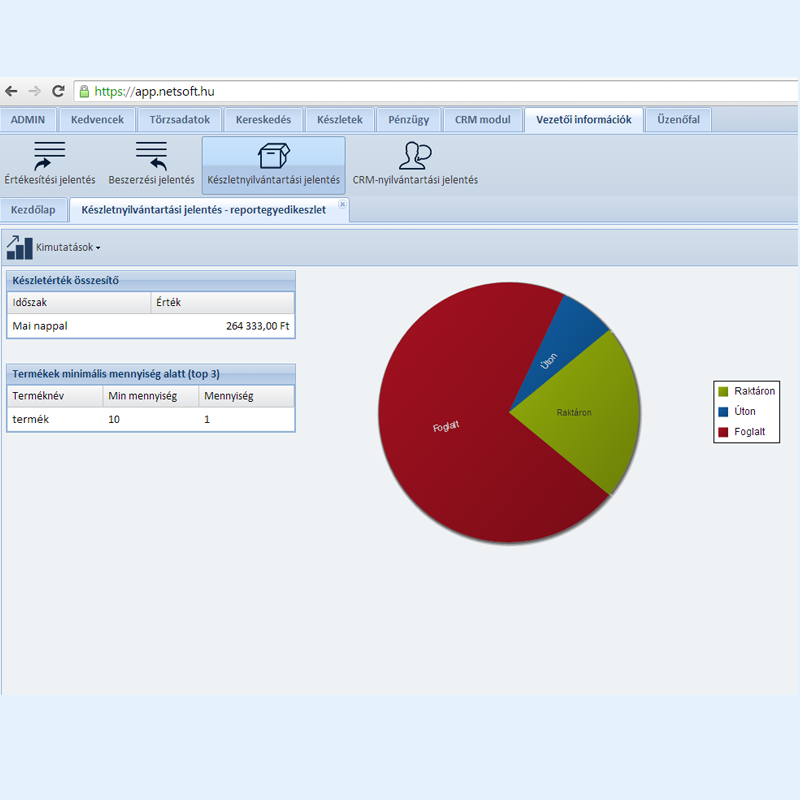Select the Üzenőfal tab
This screenshot has height=800, width=800.
[x=678, y=120]
